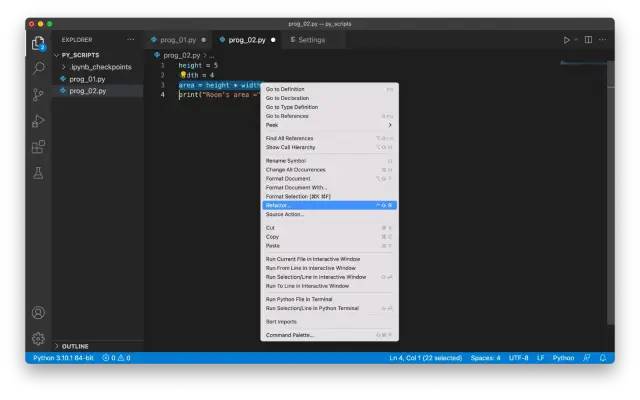Choose Format Selection
640x400 pixels.
pyautogui.click(x=329, y=196)
